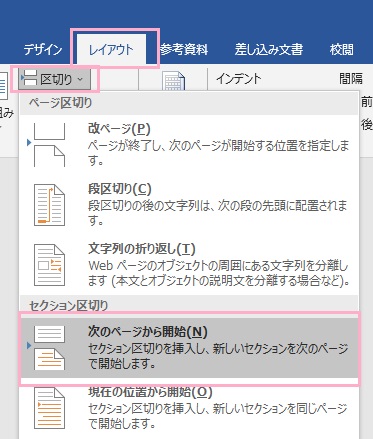Screen dimensions: 373x439
Task: Choose 改ページ(P) page break option
Action: click(189, 144)
